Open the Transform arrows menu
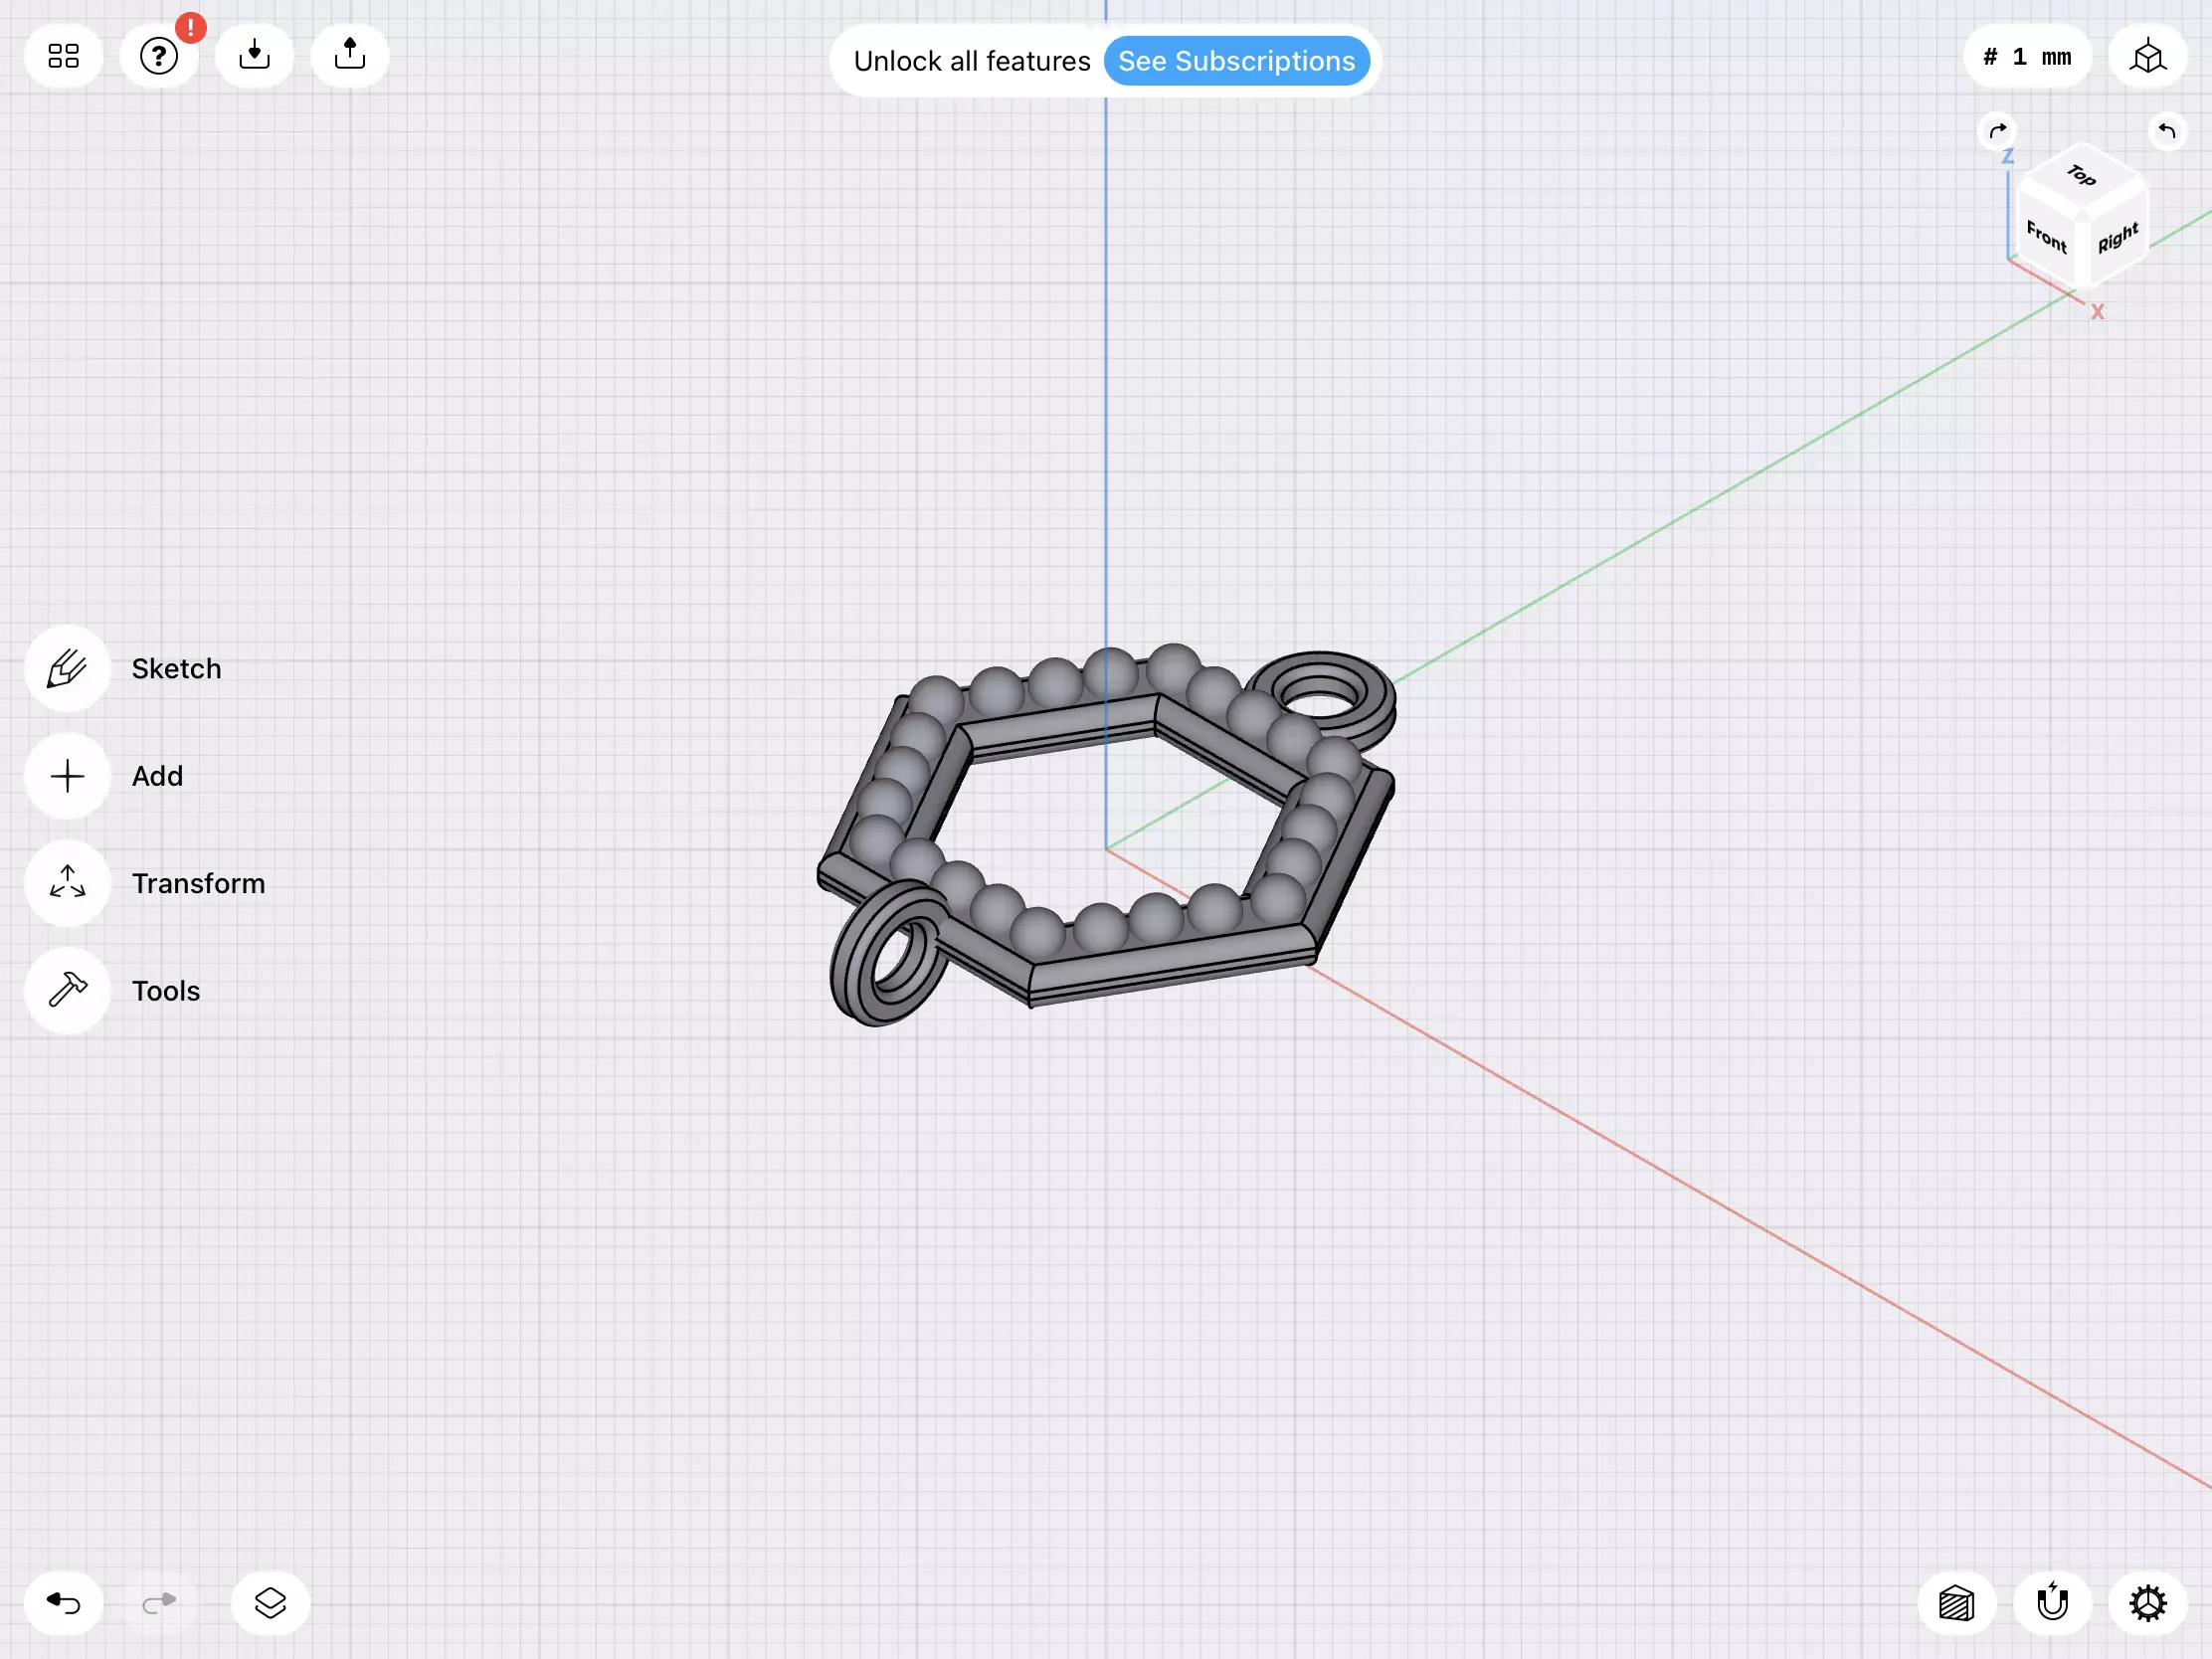The image size is (2212, 1659). pyautogui.click(x=67, y=883)
